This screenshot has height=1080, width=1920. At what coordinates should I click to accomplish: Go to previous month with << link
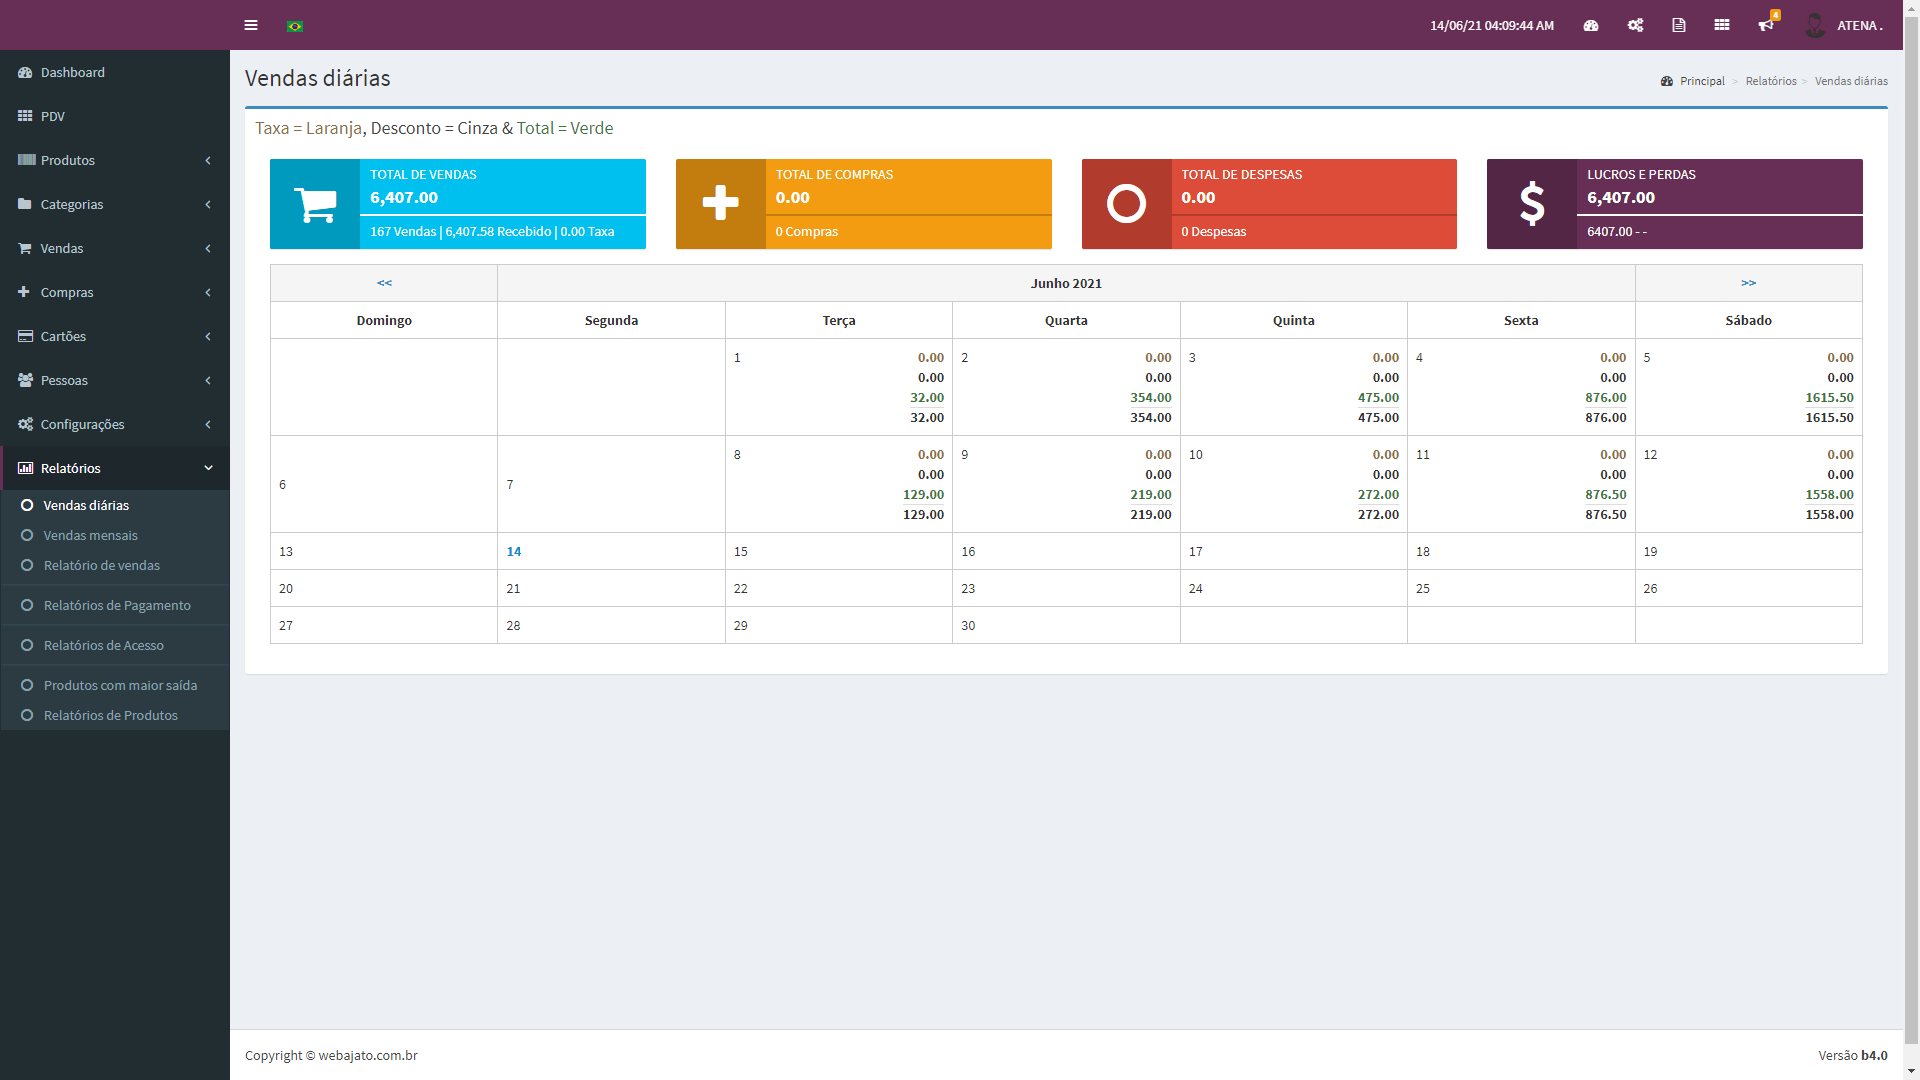(x=384, y=283)
